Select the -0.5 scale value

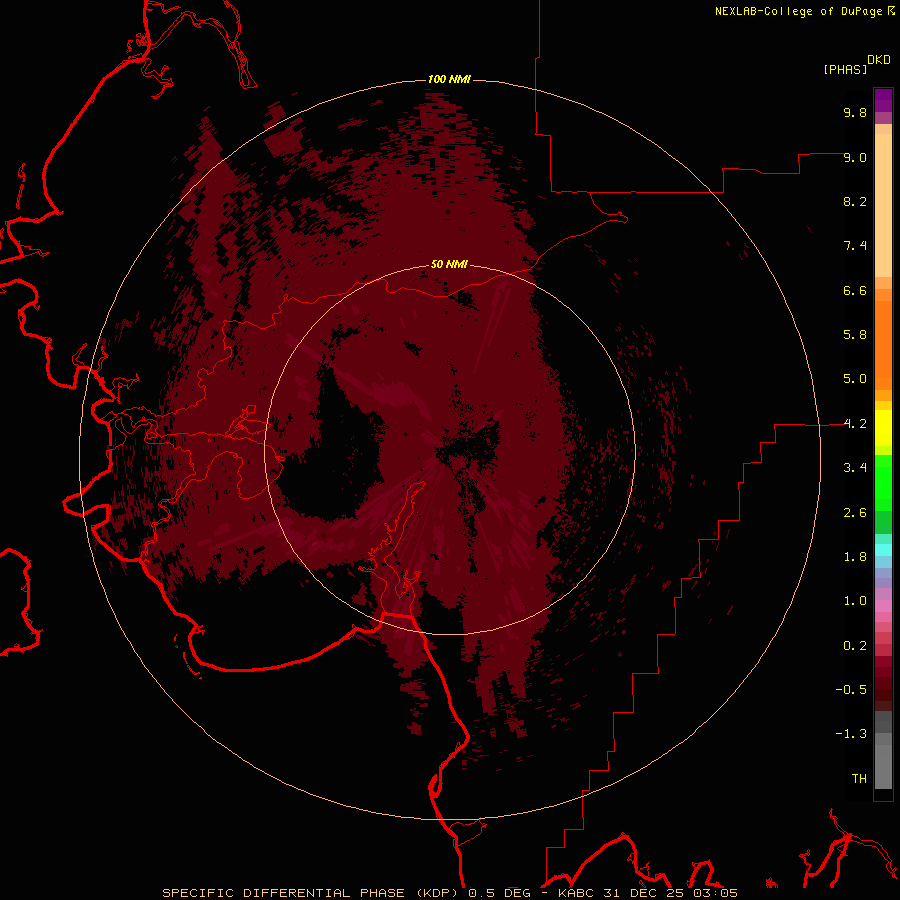click(x=851, y=690)
